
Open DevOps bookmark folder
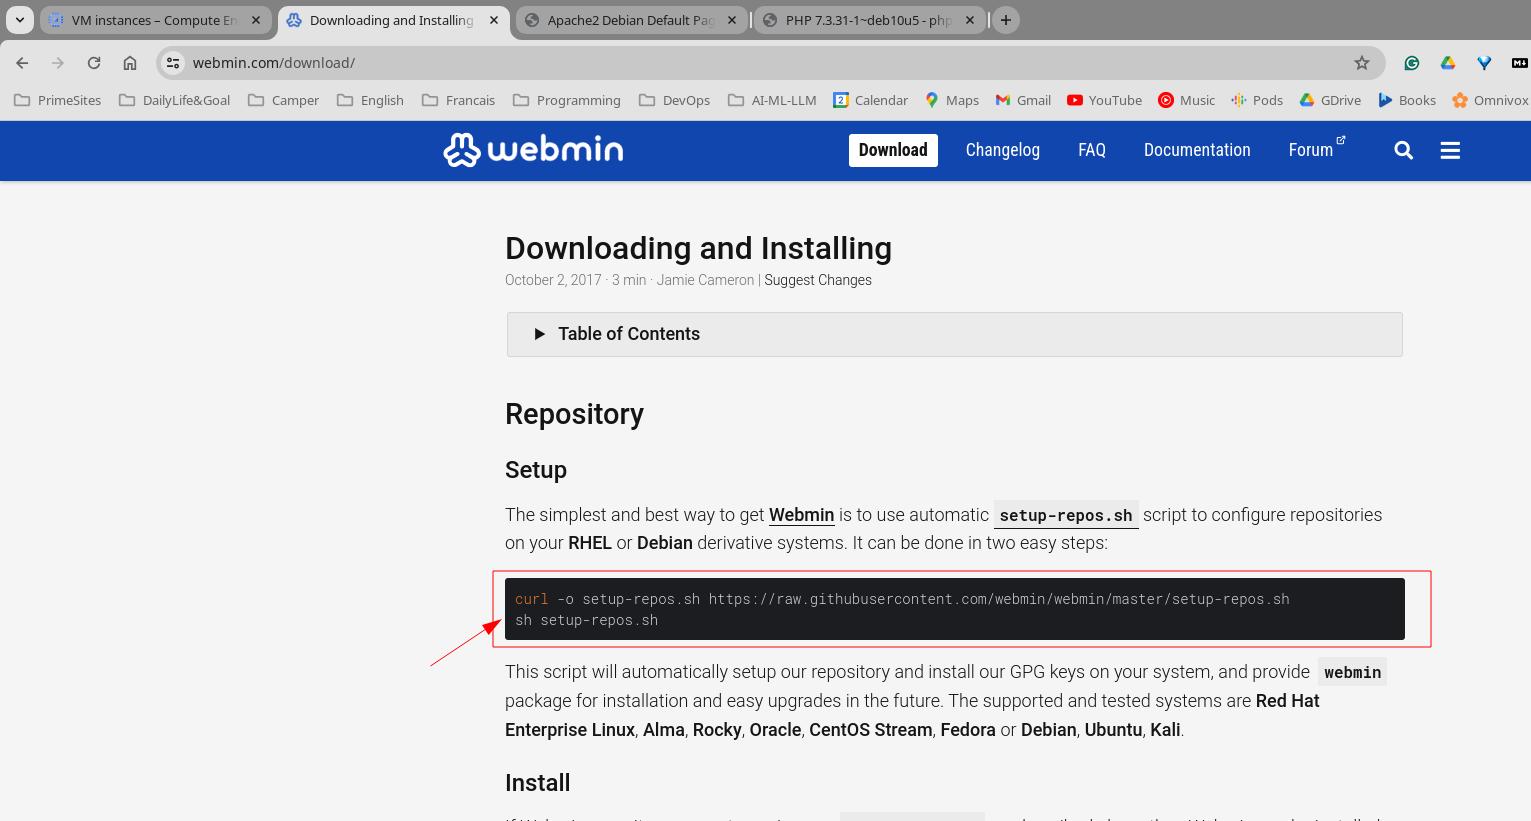tap(674, 100)
